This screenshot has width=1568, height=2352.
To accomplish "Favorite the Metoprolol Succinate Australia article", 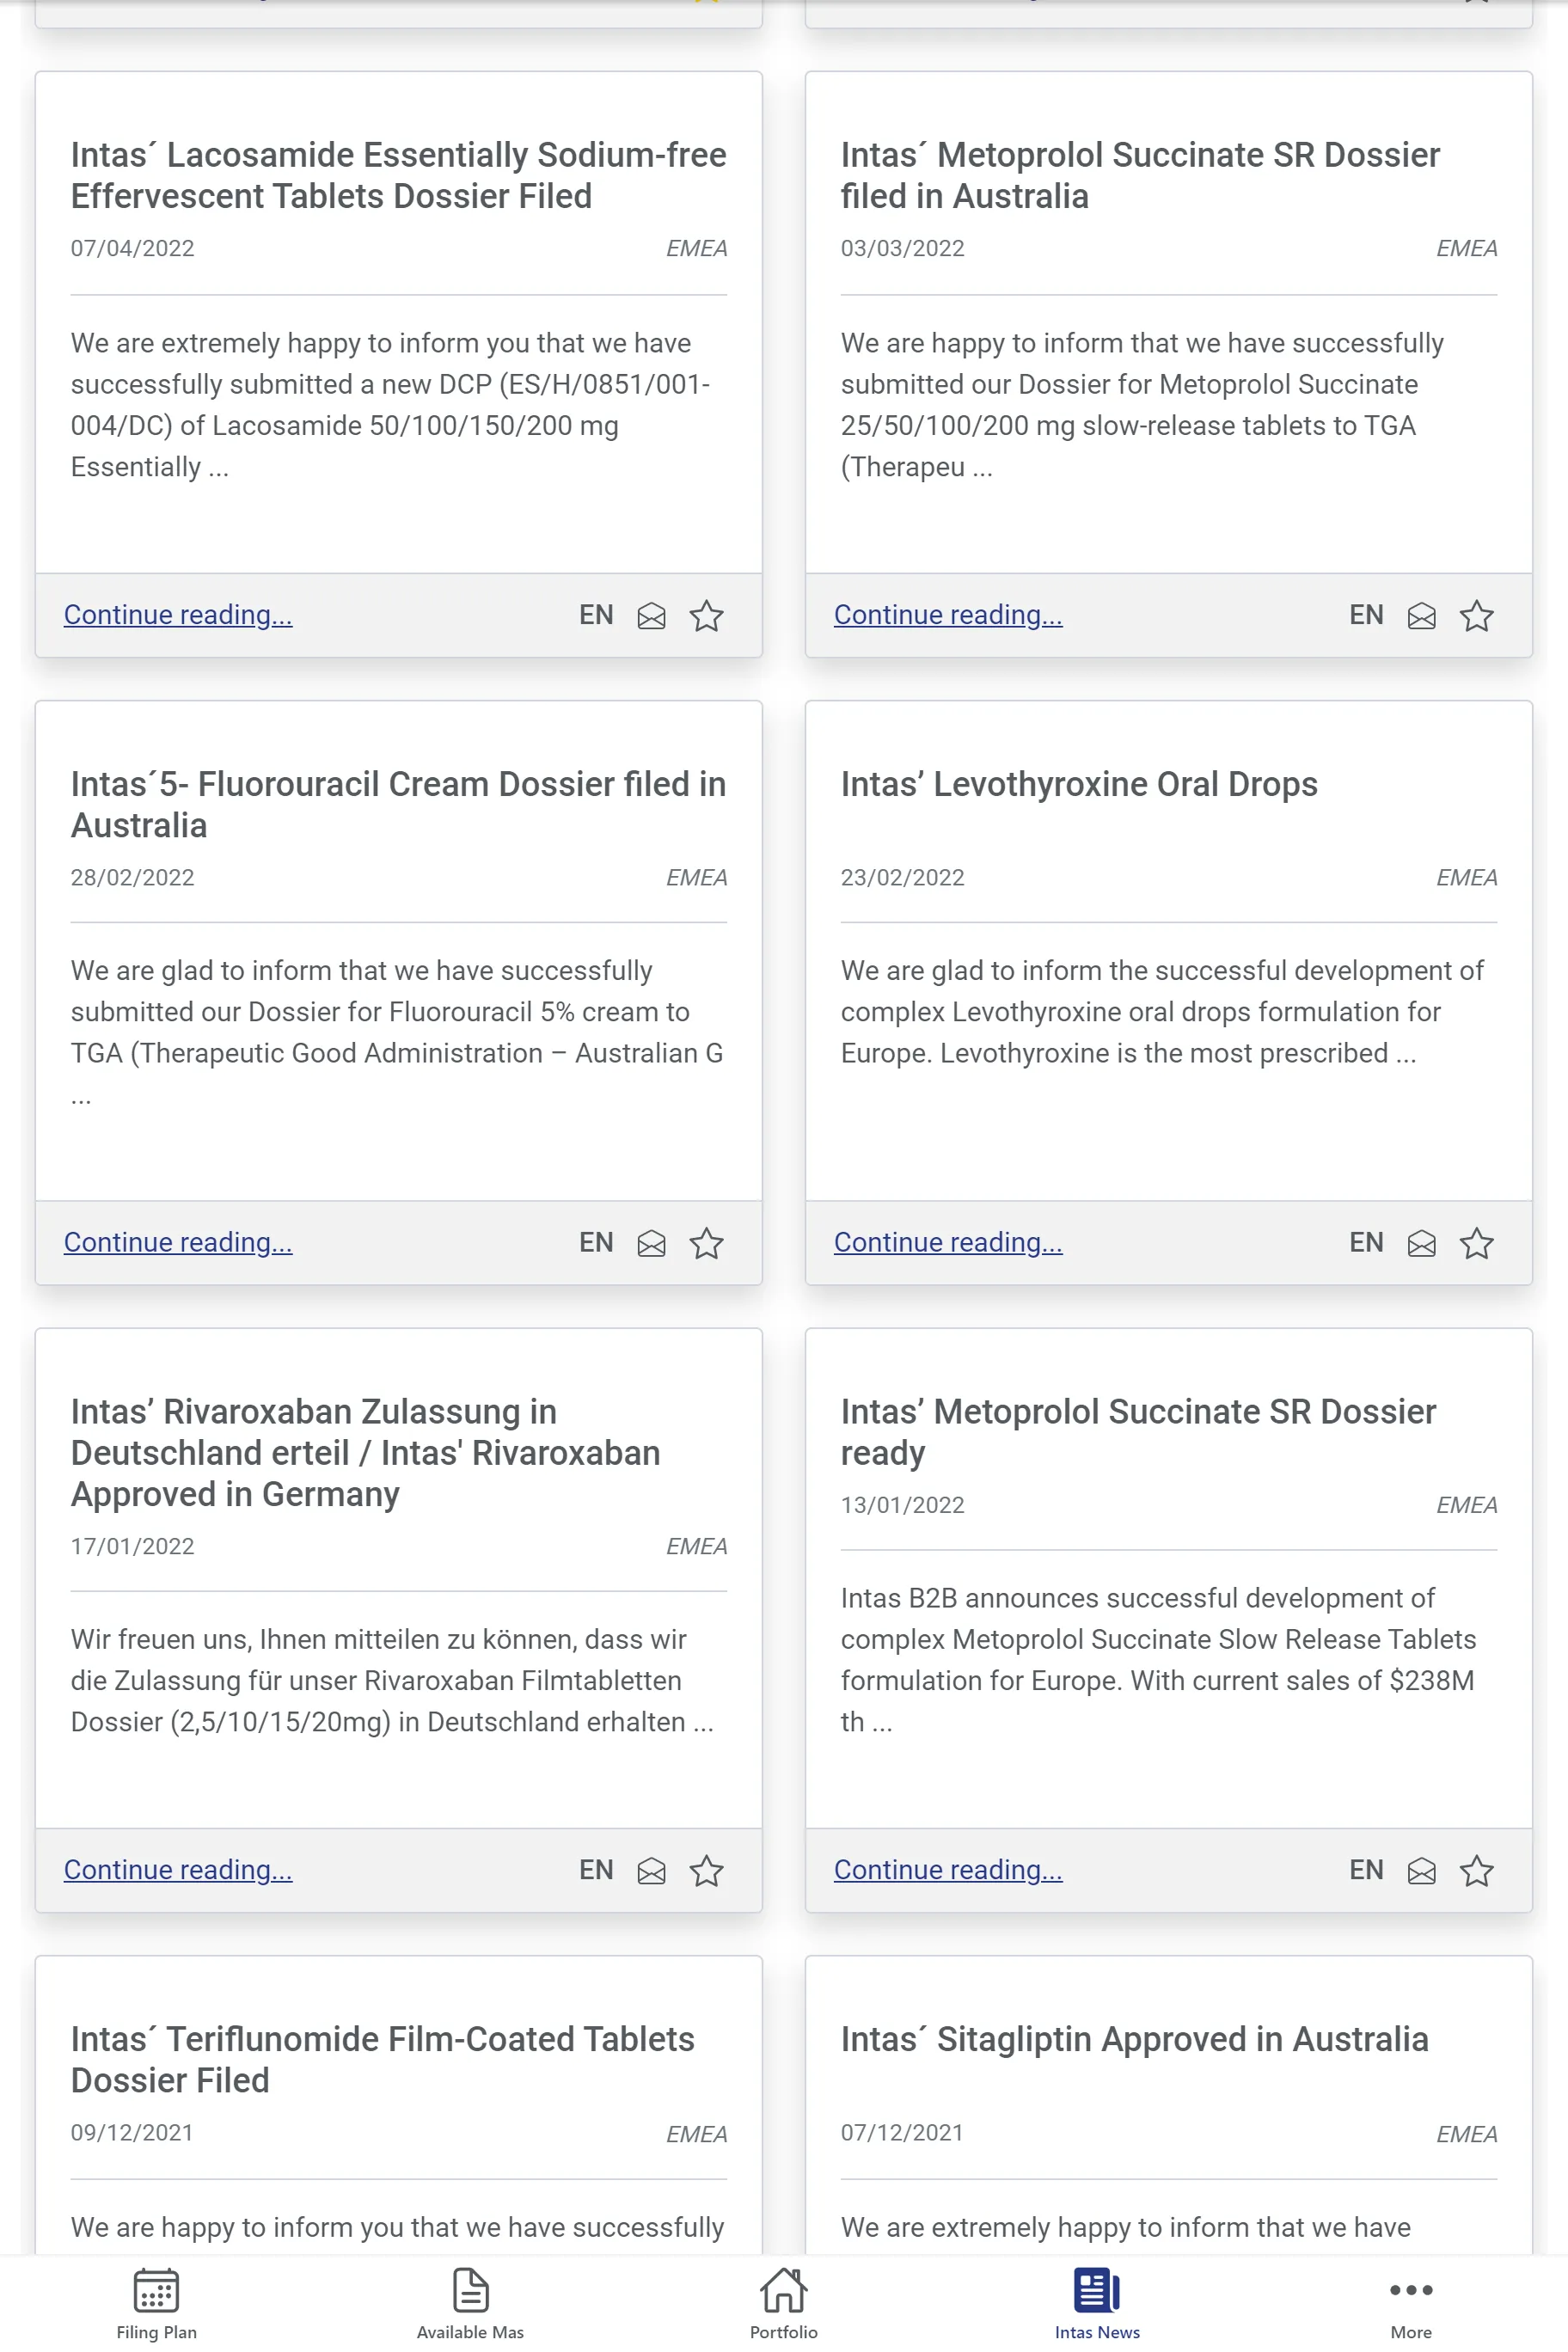I will [1476, 616].
